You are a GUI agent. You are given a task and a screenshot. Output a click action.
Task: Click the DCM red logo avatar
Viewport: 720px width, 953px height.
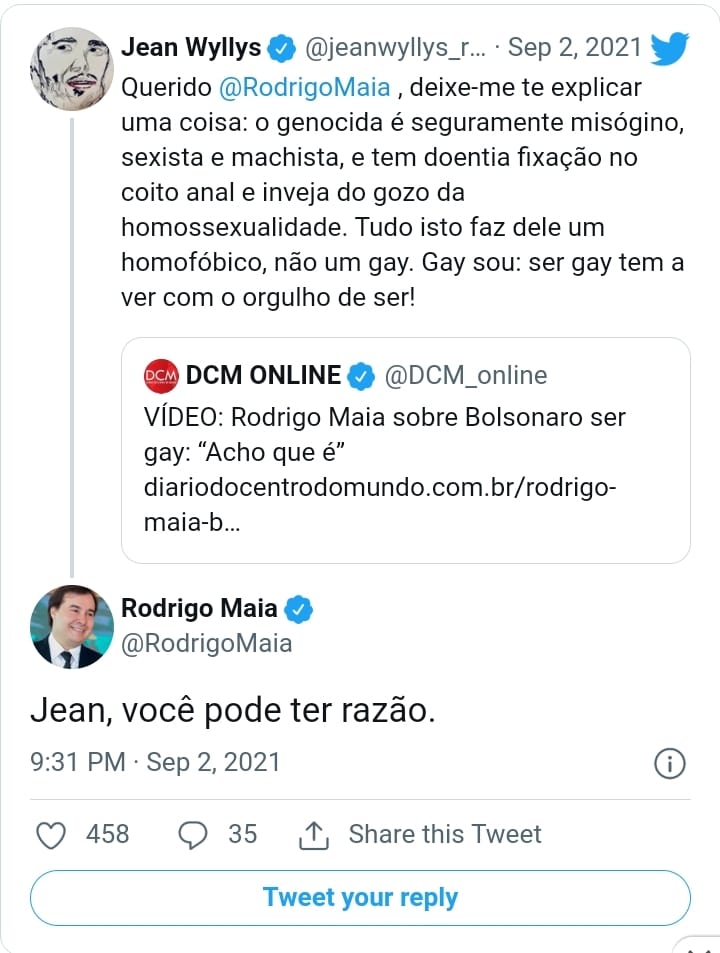pos(161,375)
